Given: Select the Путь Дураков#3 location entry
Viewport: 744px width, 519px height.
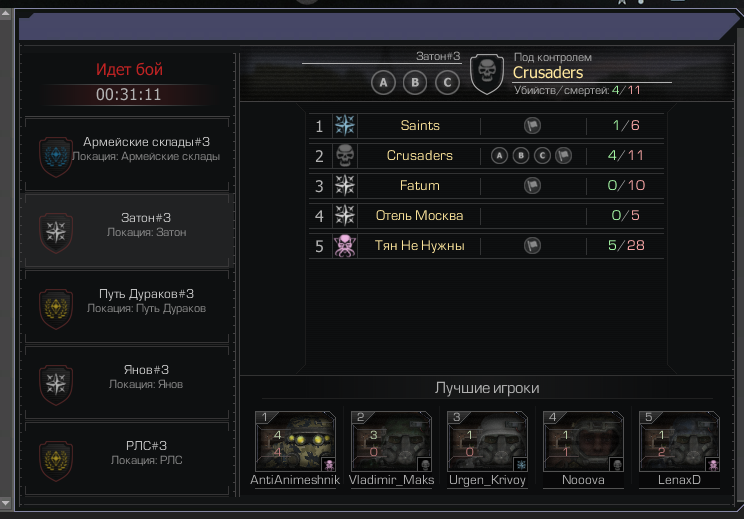Looking at the screenshot, I should click(x=127, y=306).
